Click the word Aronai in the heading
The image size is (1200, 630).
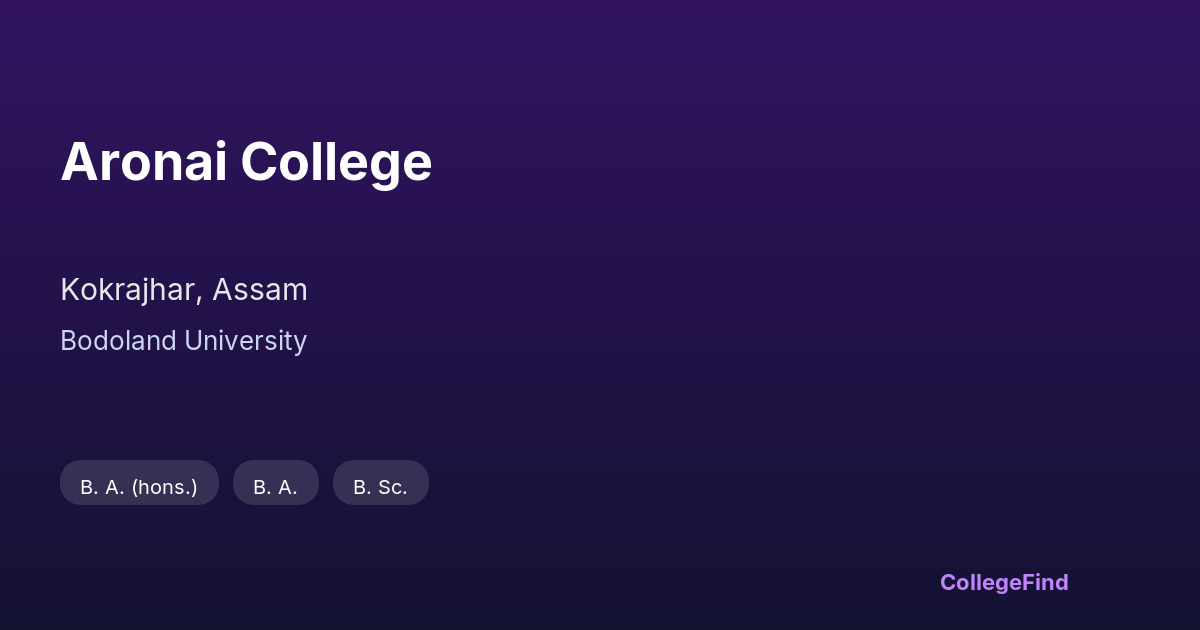point(144,161)
